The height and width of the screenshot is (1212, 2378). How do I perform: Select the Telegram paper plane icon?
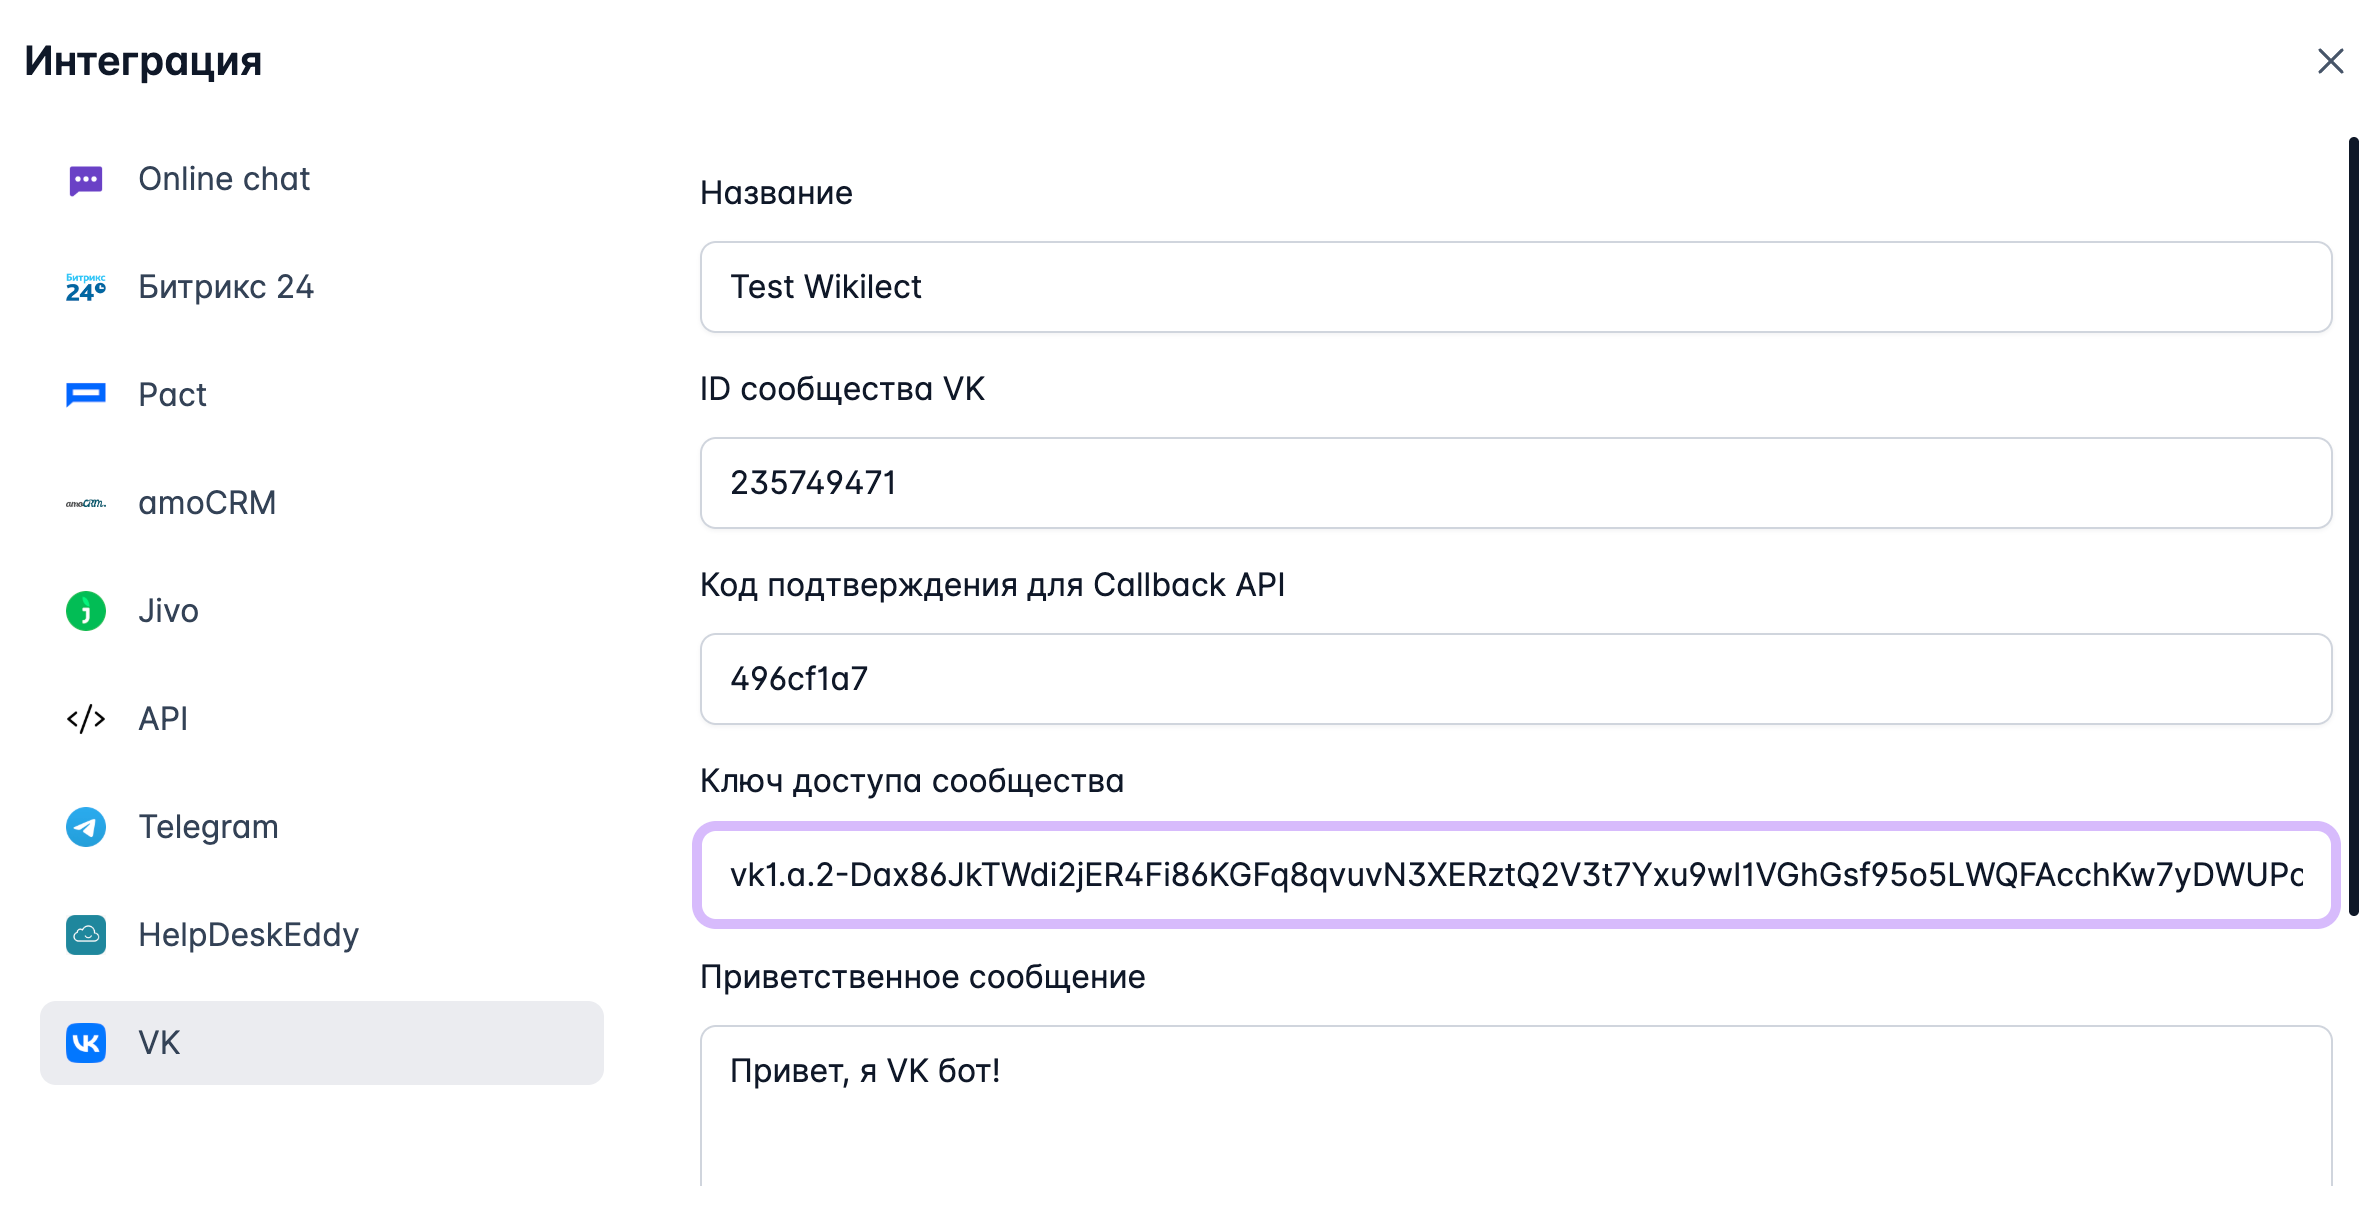point(85,826)
